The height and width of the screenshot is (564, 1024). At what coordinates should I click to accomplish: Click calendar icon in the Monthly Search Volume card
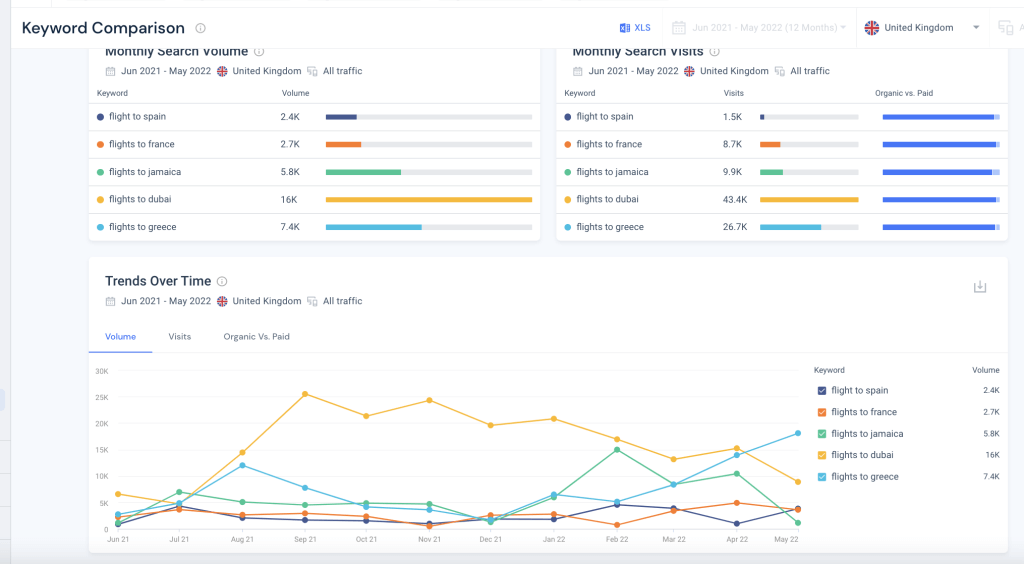click(110, 71)
